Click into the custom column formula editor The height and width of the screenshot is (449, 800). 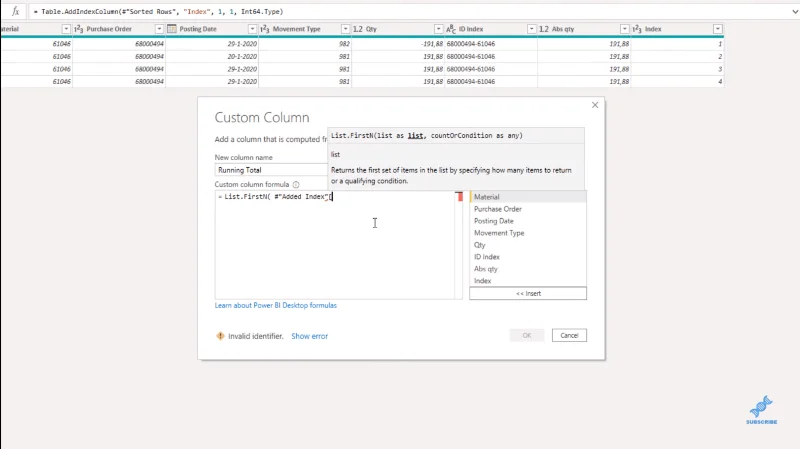pos(335,245)
